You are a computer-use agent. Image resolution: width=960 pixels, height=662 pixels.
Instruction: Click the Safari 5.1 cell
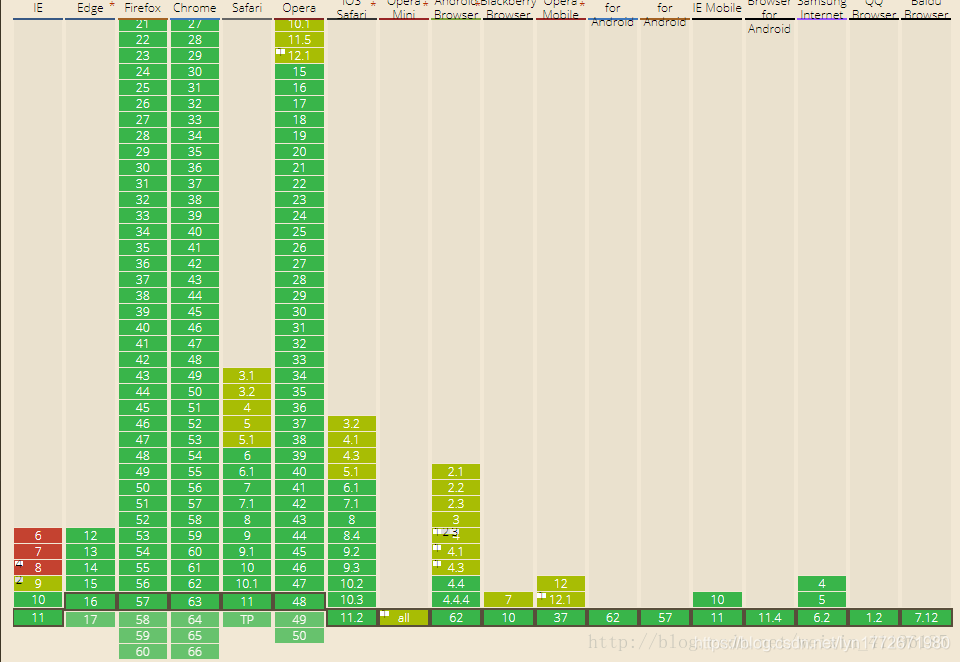[247, 440]
